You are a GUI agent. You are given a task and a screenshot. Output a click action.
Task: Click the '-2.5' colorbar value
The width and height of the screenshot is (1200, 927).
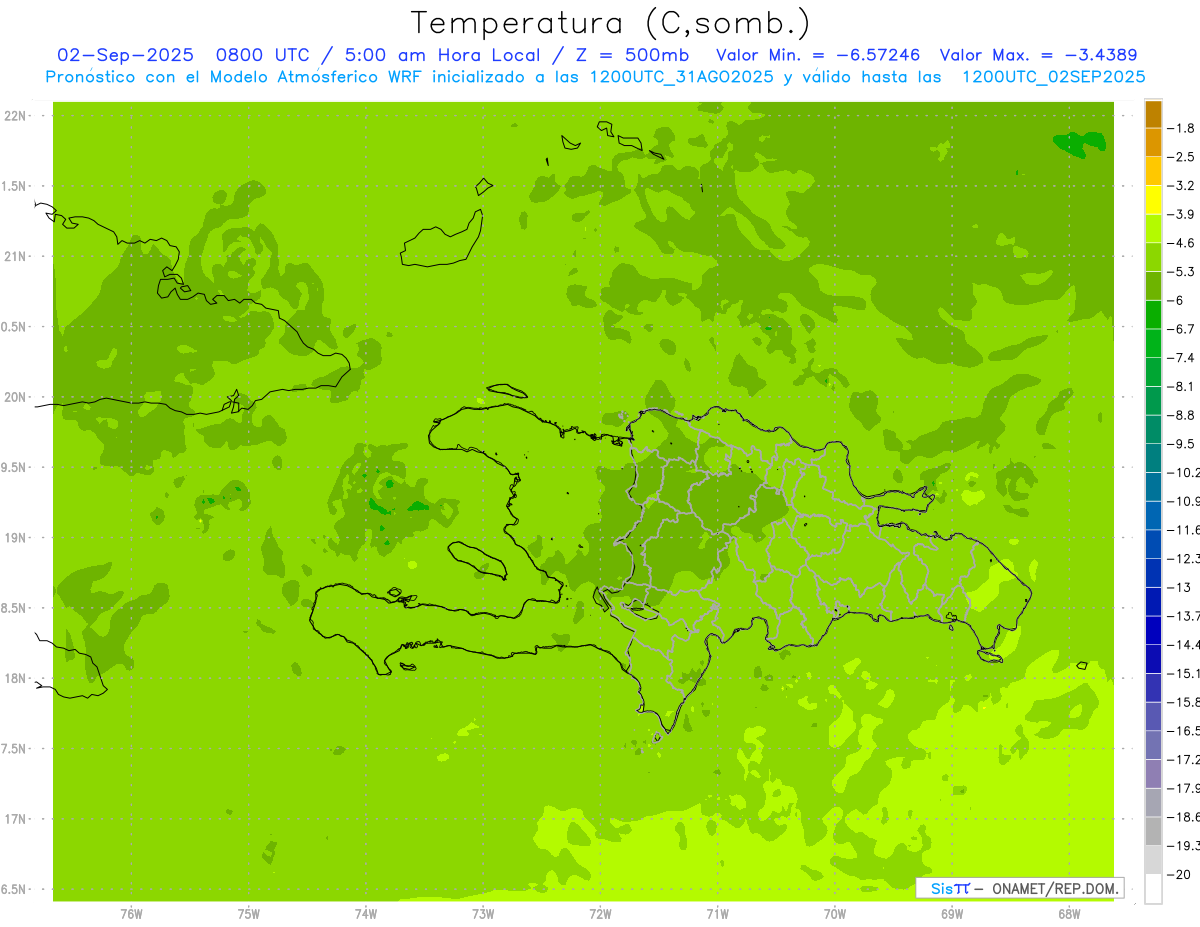pyautogui.click(x=1183, y=157)
